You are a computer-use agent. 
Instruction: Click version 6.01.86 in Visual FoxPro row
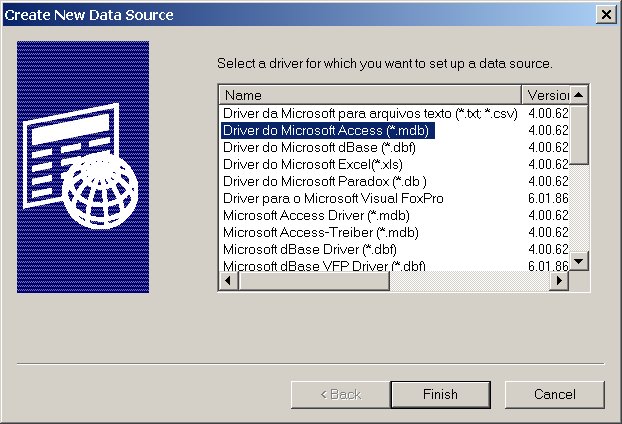(x=548, y=198)
